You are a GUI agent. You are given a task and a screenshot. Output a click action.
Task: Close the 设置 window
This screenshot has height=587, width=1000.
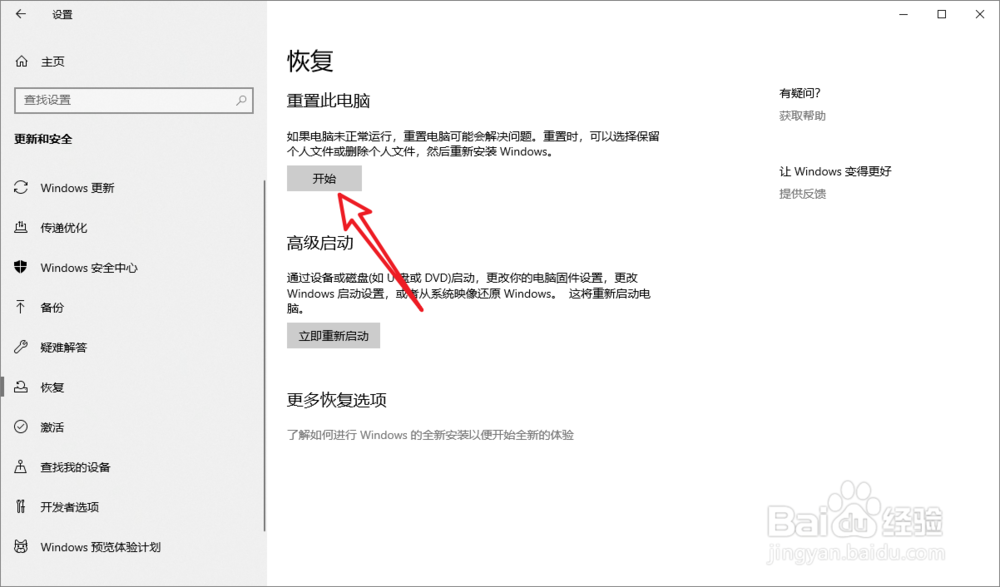980,14
